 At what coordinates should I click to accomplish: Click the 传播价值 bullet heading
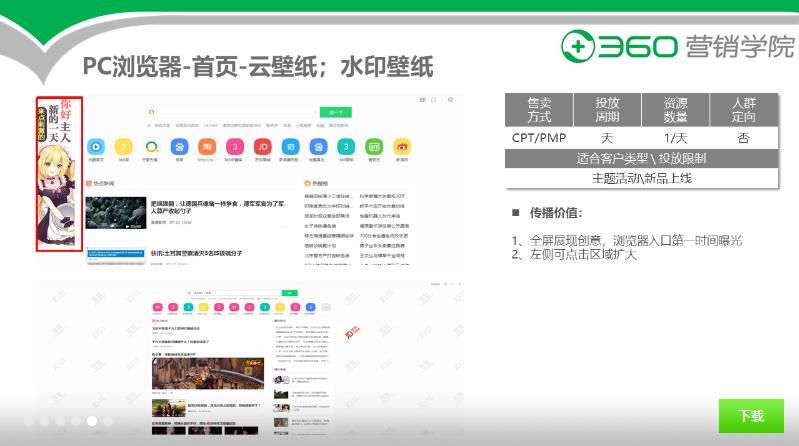point(555,213)
